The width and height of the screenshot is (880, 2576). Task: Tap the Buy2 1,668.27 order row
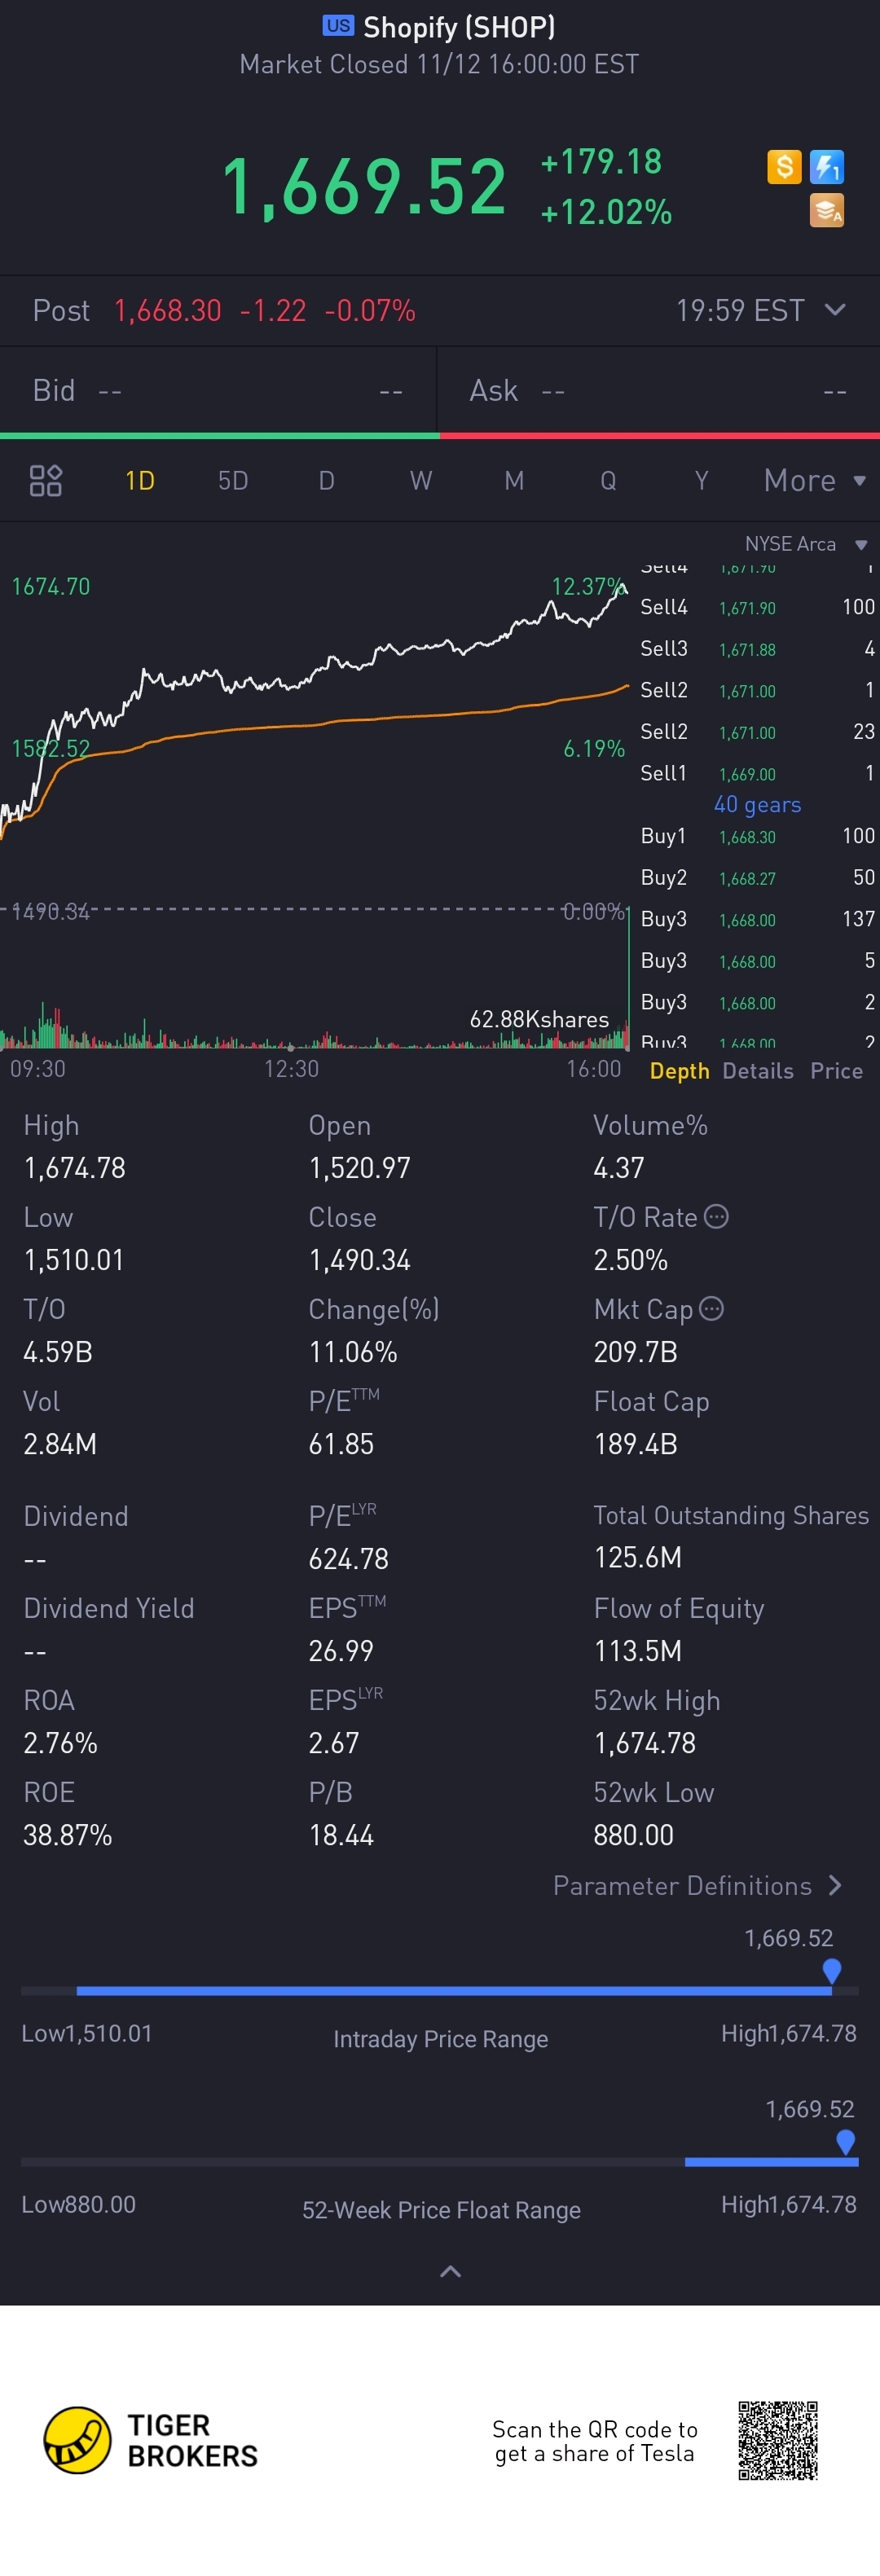758,878
